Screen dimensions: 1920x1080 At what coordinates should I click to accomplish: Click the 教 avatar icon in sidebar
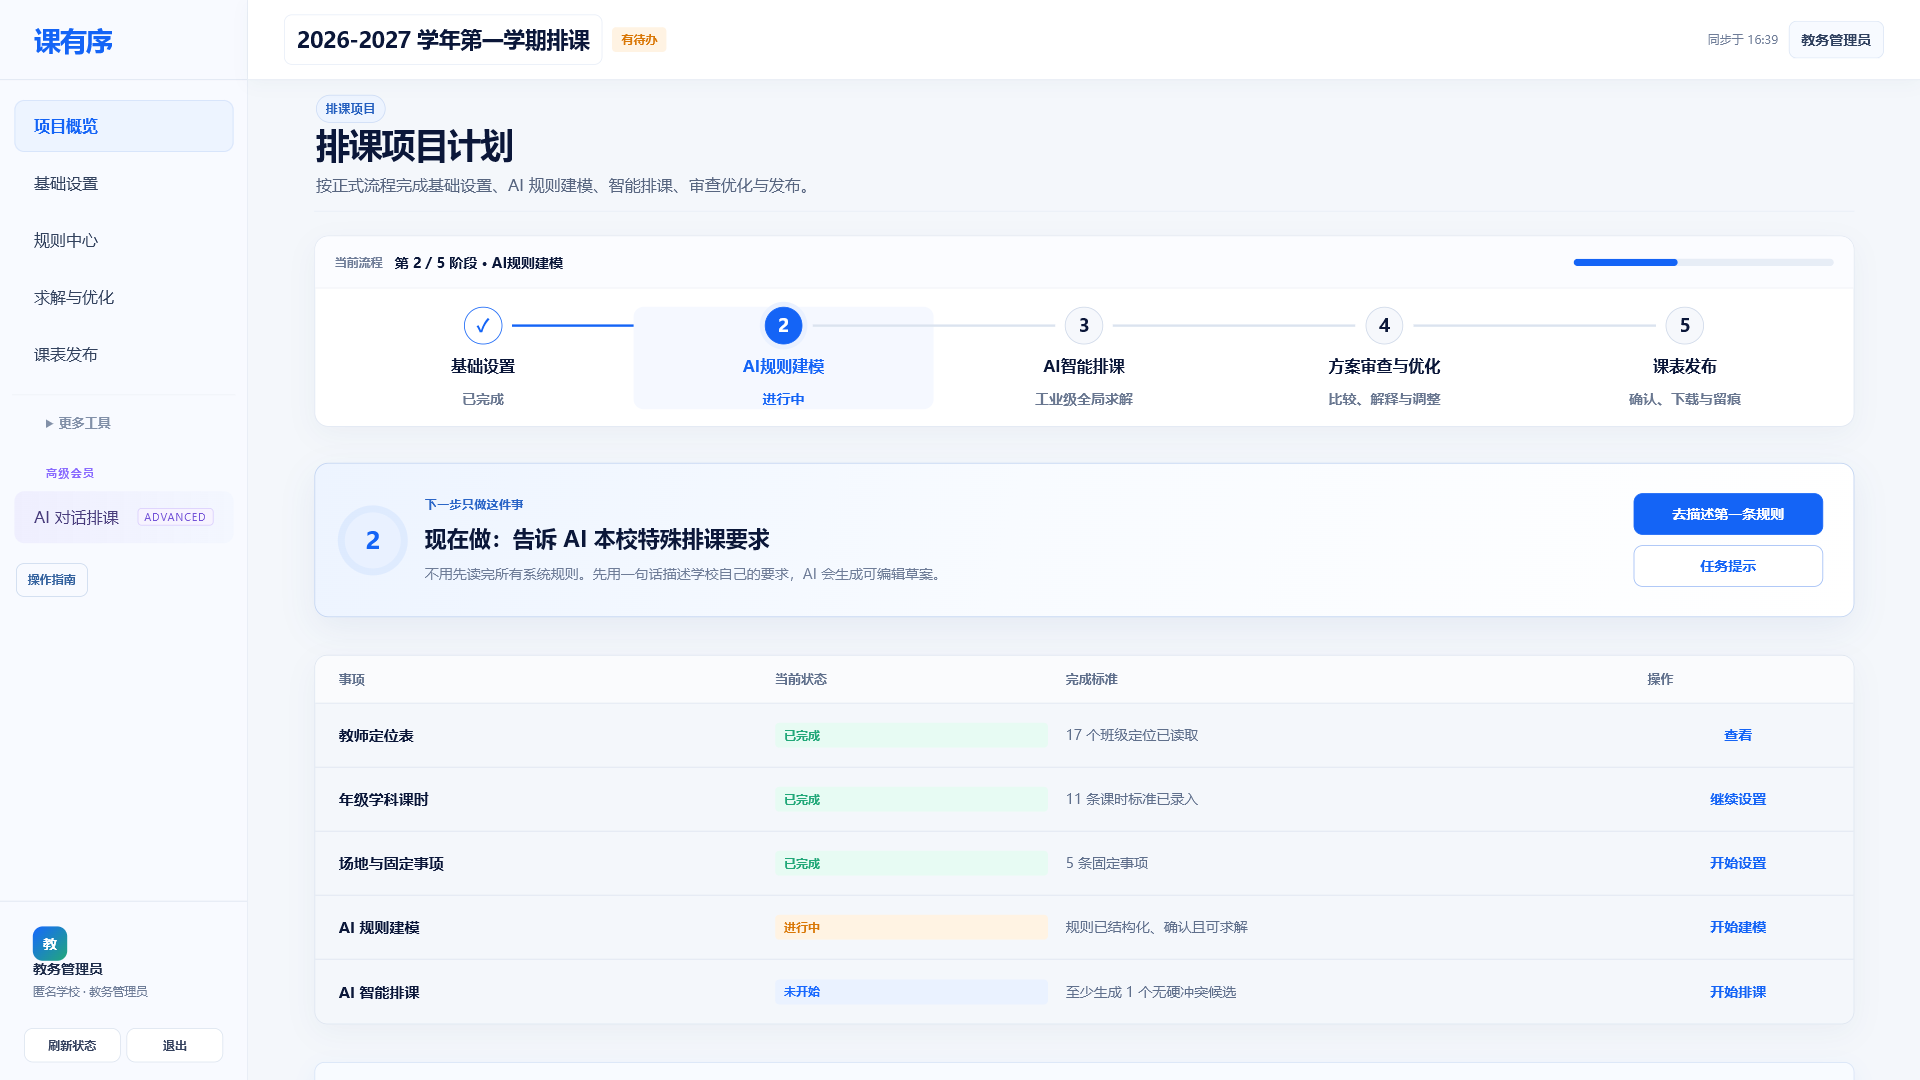coord(50,944)
